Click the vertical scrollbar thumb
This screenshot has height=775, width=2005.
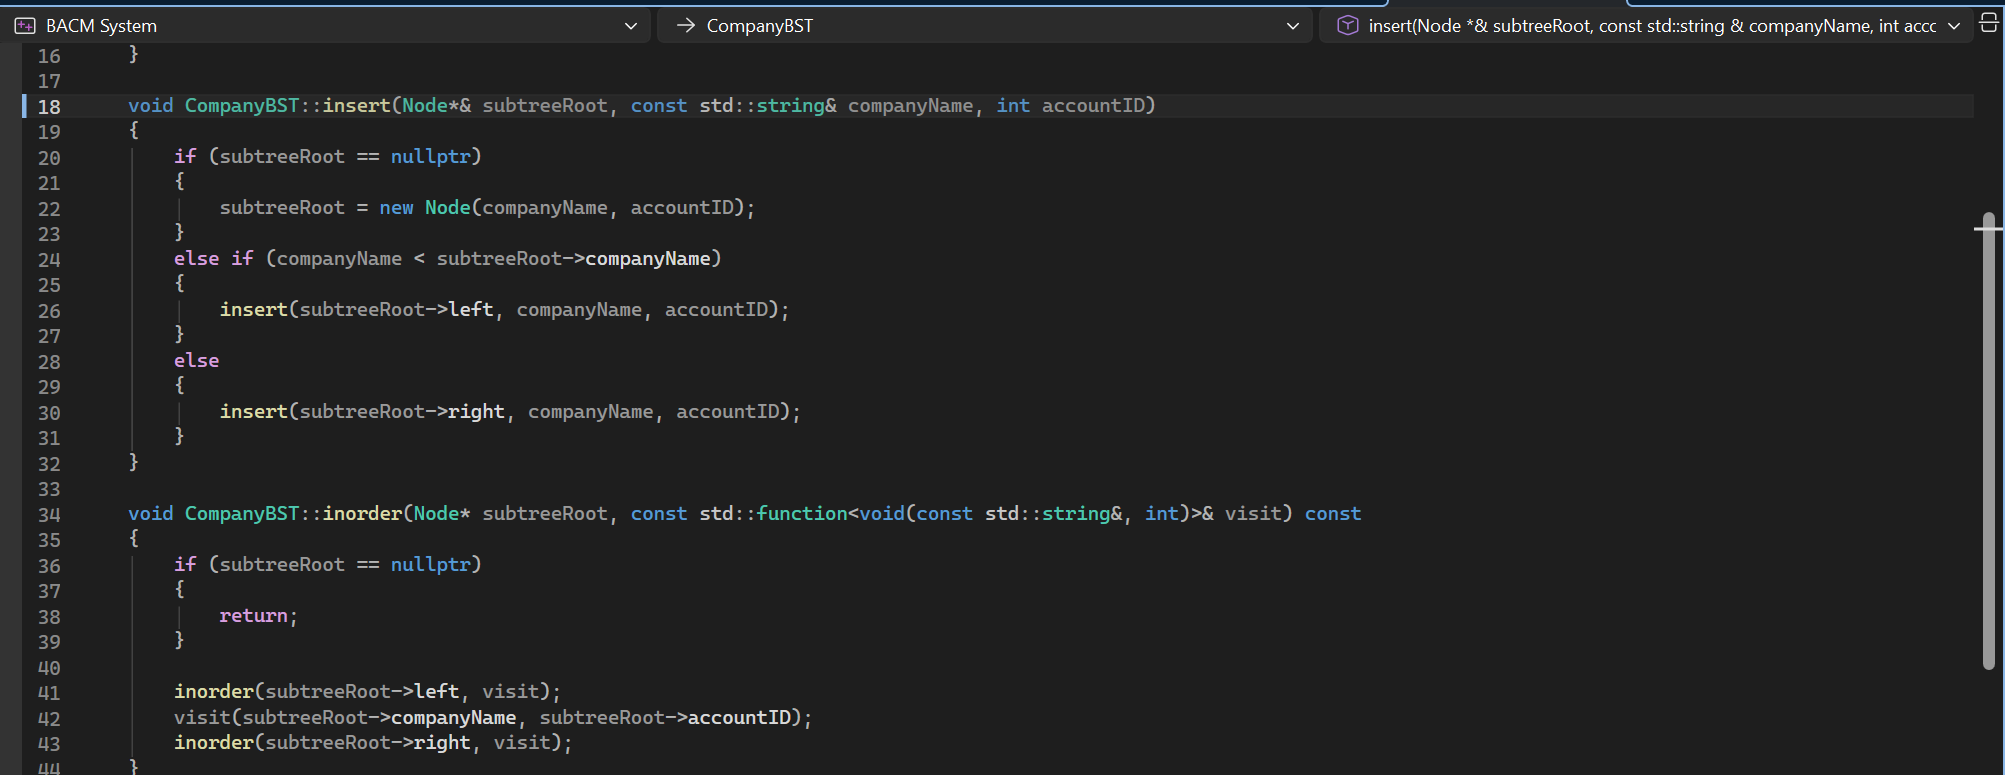(x=1988, y=440)
